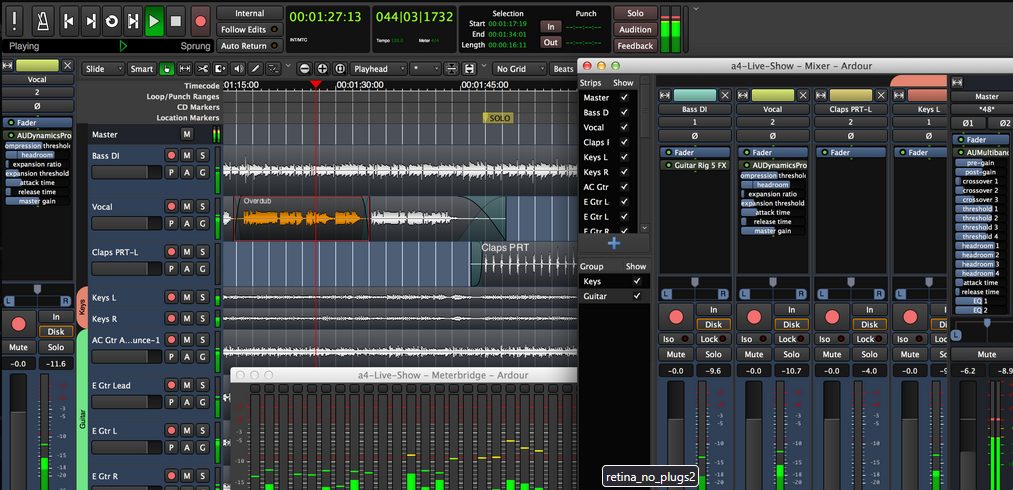Toggle loop playback icon
The width and height of the screenshot is (1013, 490).
coord(112,21)
